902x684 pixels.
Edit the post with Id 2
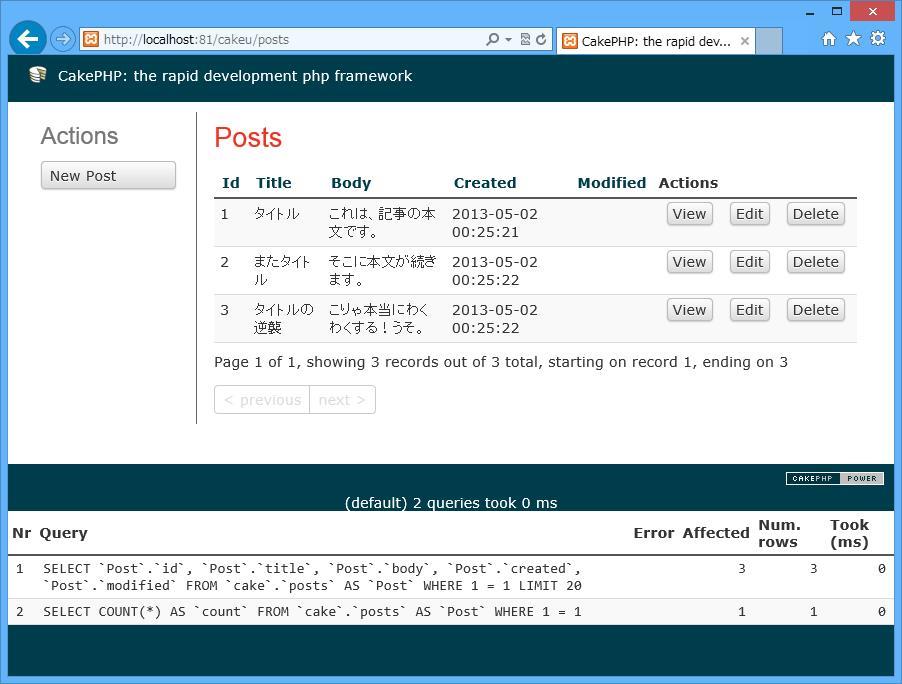pyautogui.click(x=749, y=262)
